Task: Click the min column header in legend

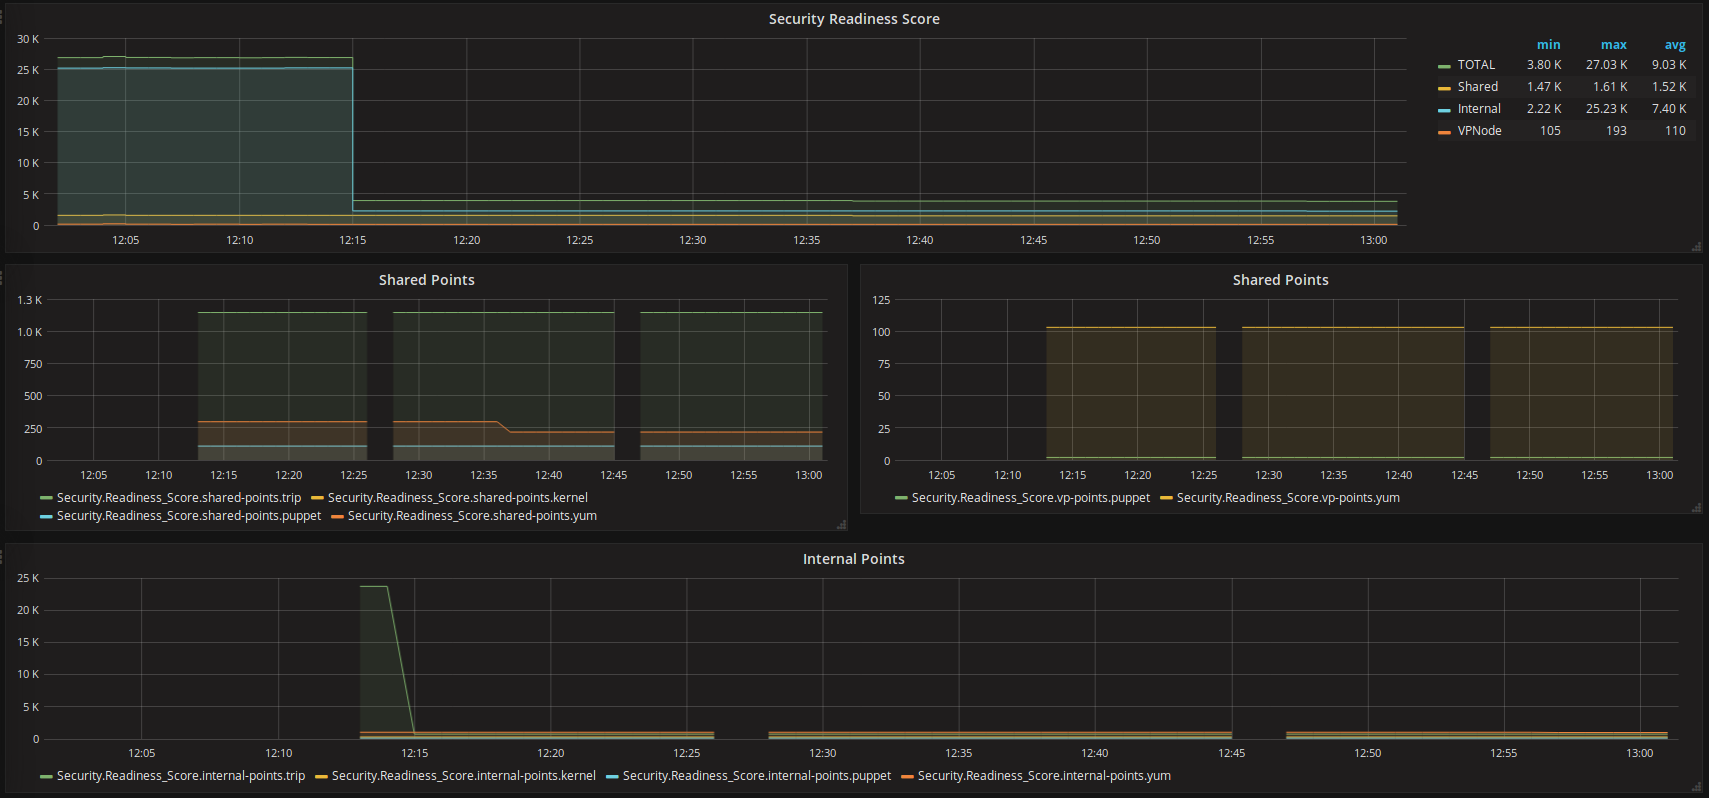Action: [1548, 45]
